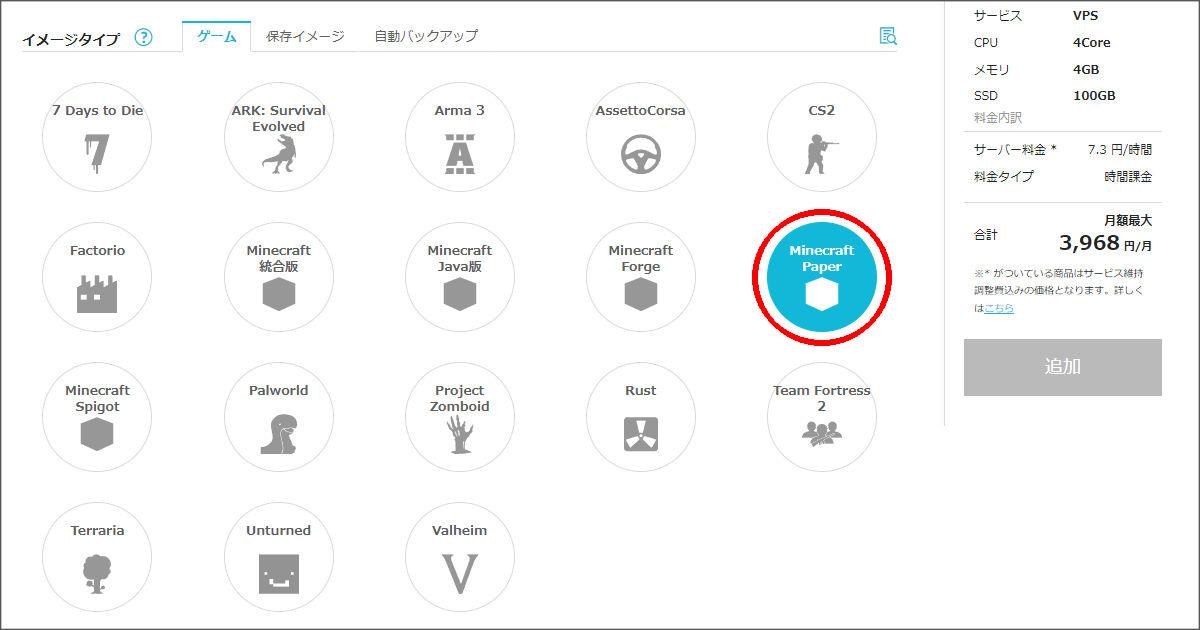
Task: Select the Palworld game image
Action: (278, 417)
